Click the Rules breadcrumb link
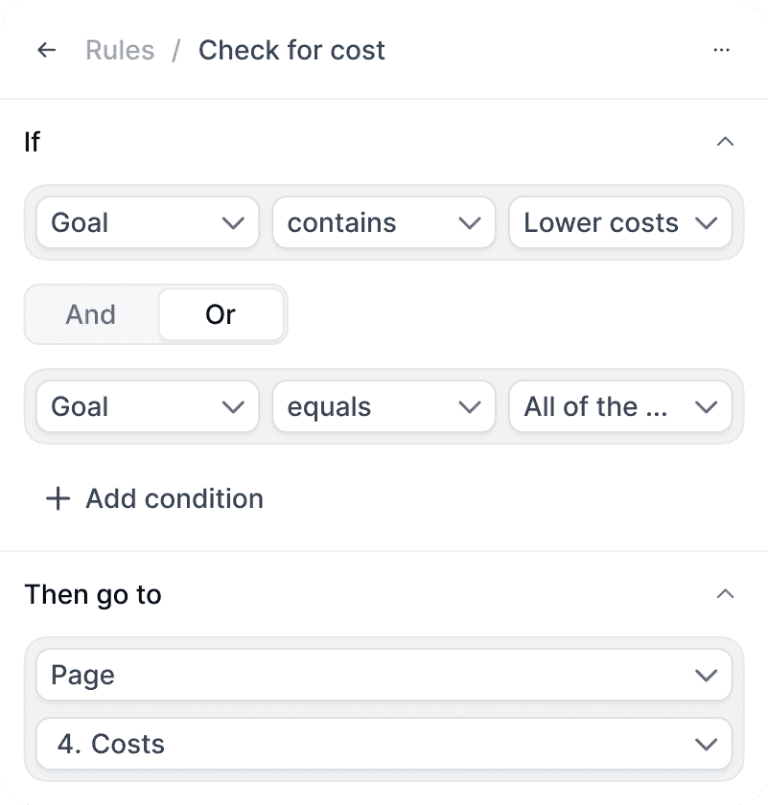 click(120, 50)
